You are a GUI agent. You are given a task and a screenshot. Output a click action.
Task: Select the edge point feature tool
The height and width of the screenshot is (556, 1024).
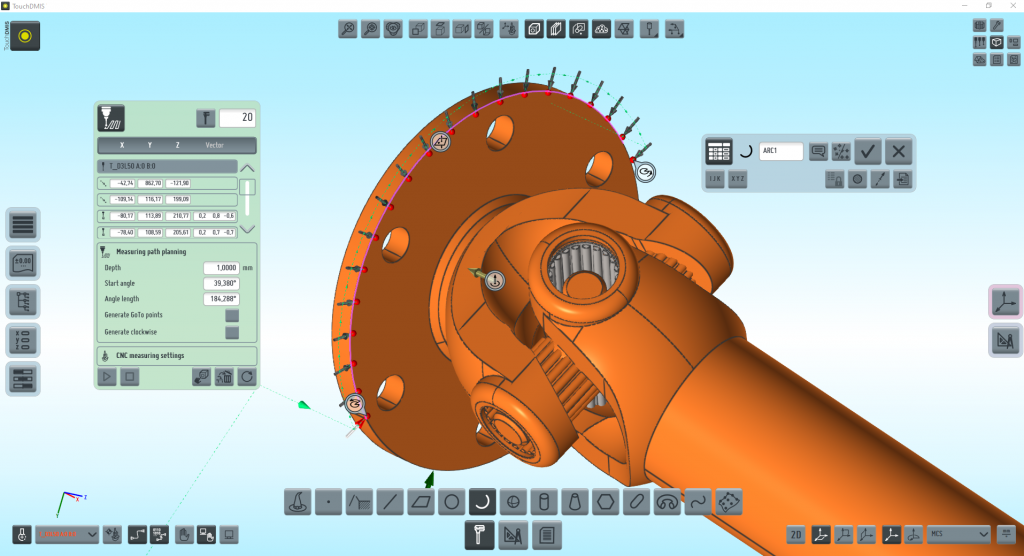pyautogui.click(x=359, y=502)
